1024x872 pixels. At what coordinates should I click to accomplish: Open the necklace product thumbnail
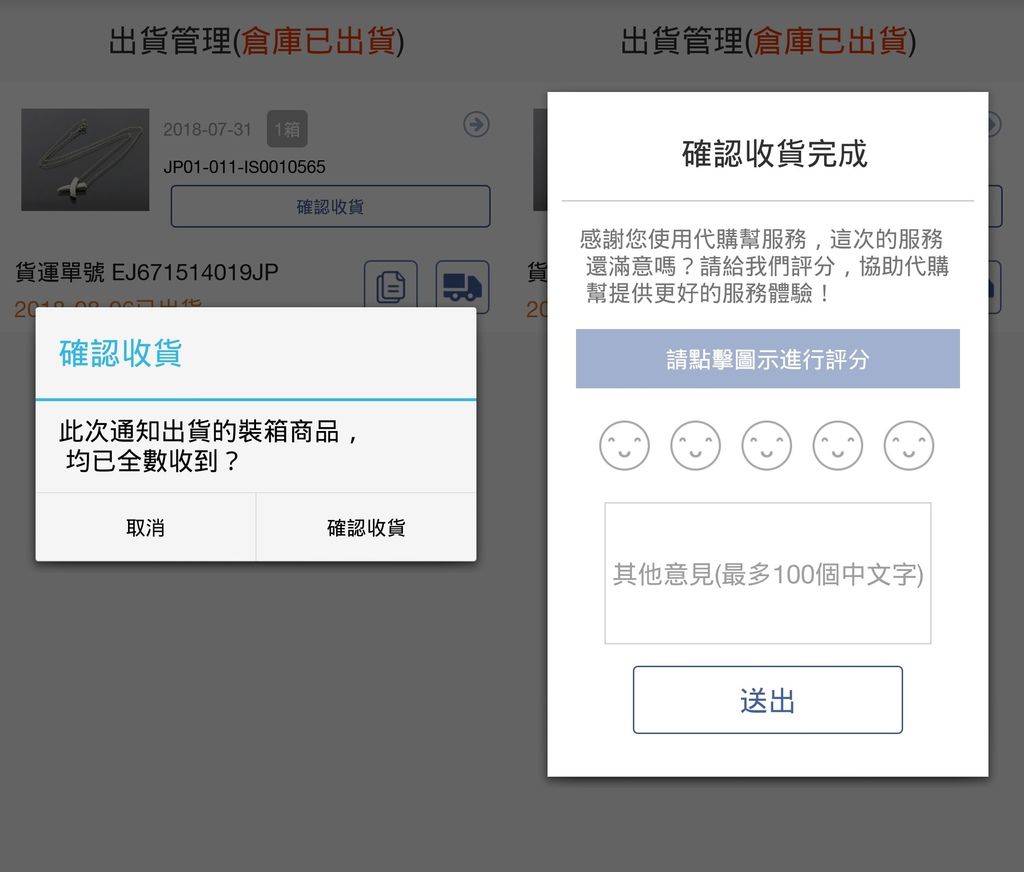point(85,159)
